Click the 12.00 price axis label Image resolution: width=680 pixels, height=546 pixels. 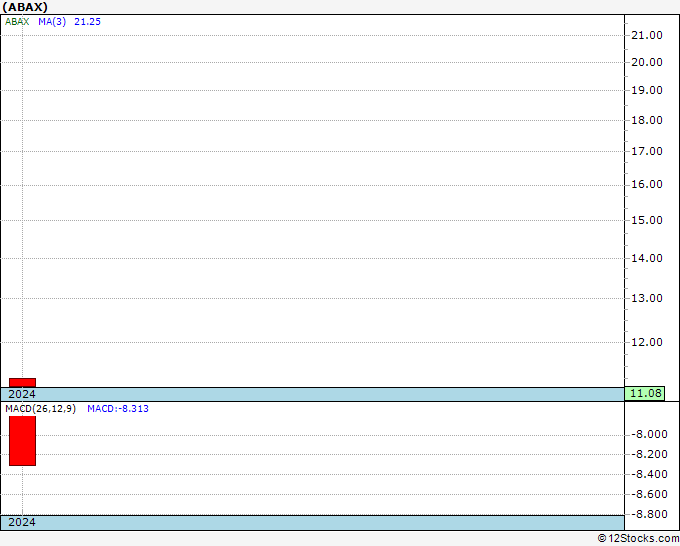647,343
